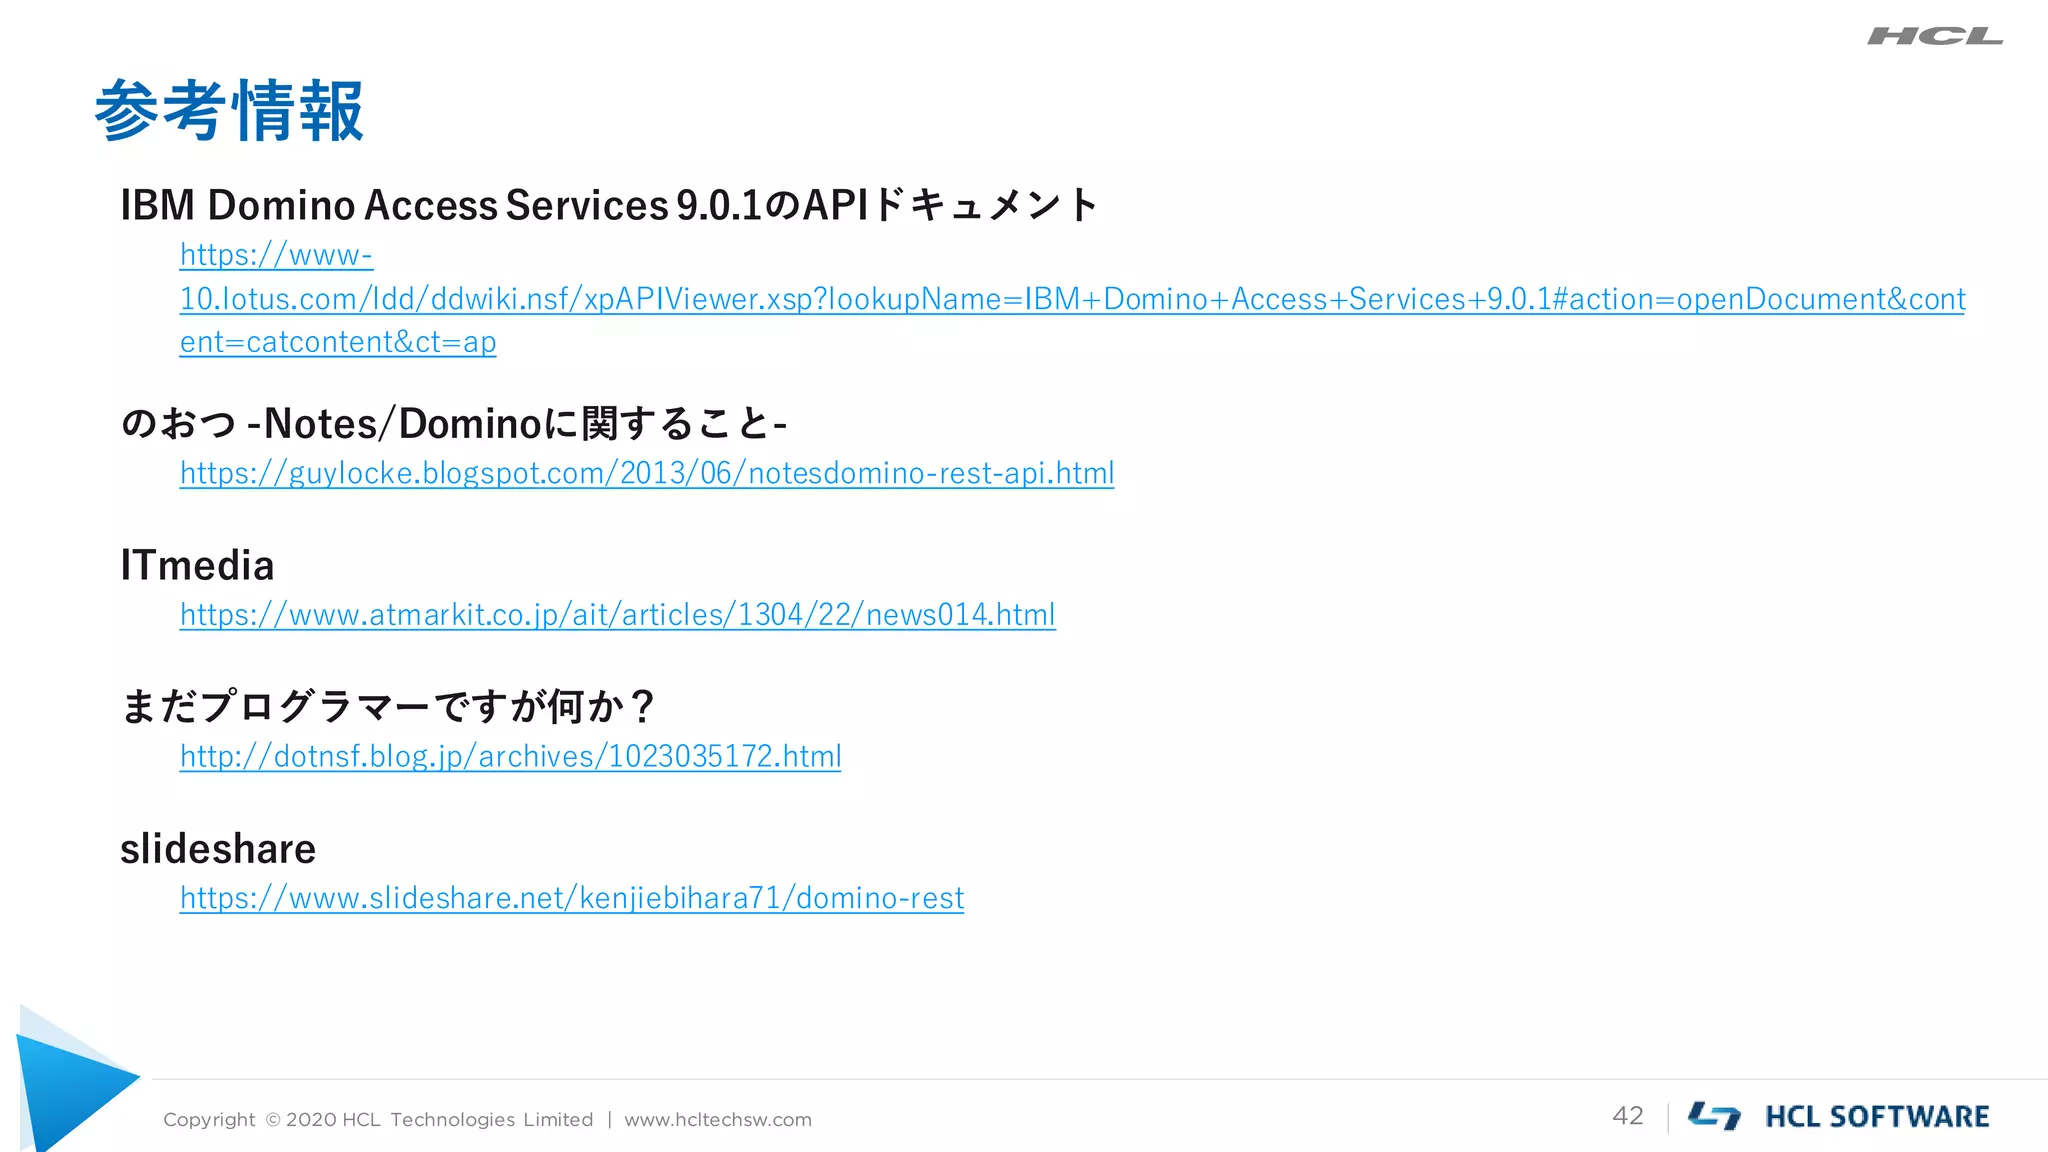2048x1152 pixels.
Task: Open the dotnsf.blog.jp archives link
Action: click(510, 756)
